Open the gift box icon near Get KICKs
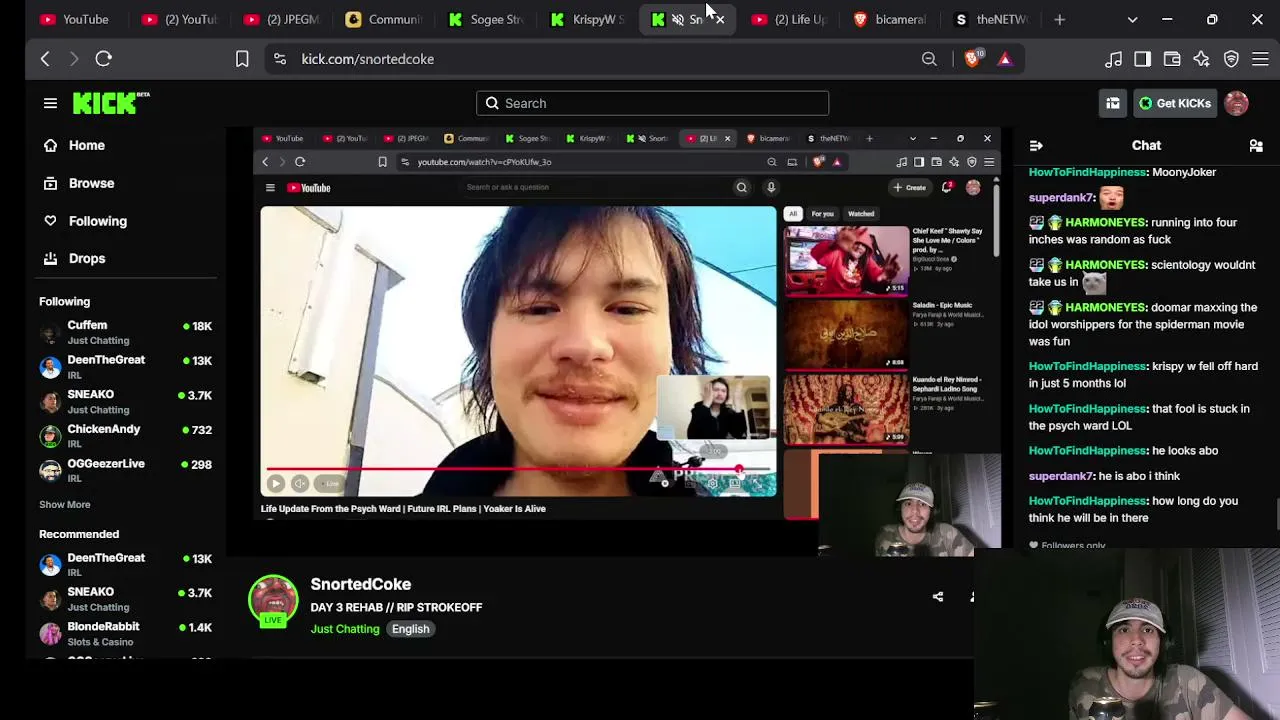This screenshot has height=720, width=1280. coord(1112,103)
